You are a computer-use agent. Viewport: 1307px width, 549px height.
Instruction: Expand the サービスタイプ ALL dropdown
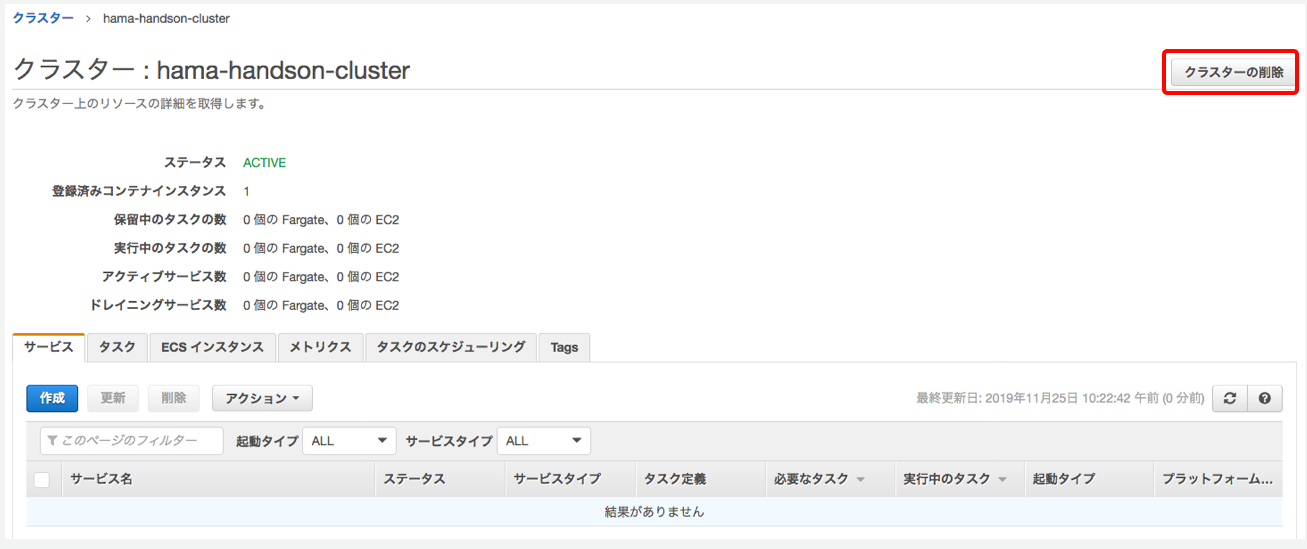point(544,441)
